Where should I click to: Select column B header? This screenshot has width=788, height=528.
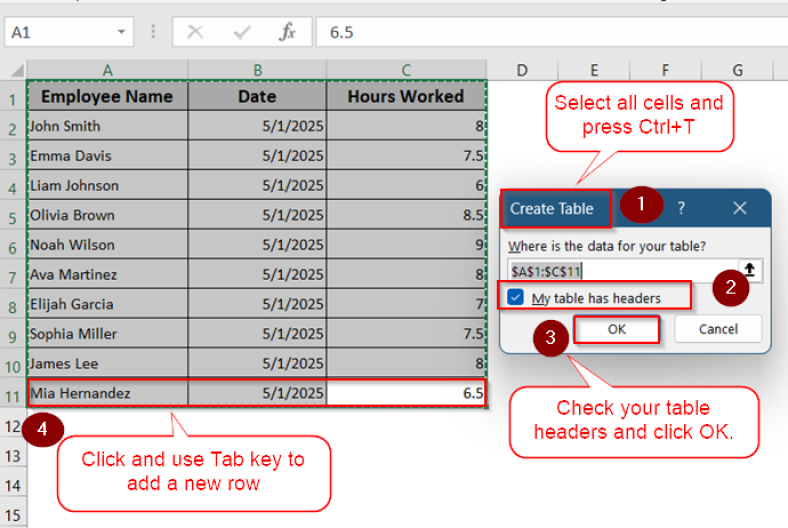pos(257,69)
